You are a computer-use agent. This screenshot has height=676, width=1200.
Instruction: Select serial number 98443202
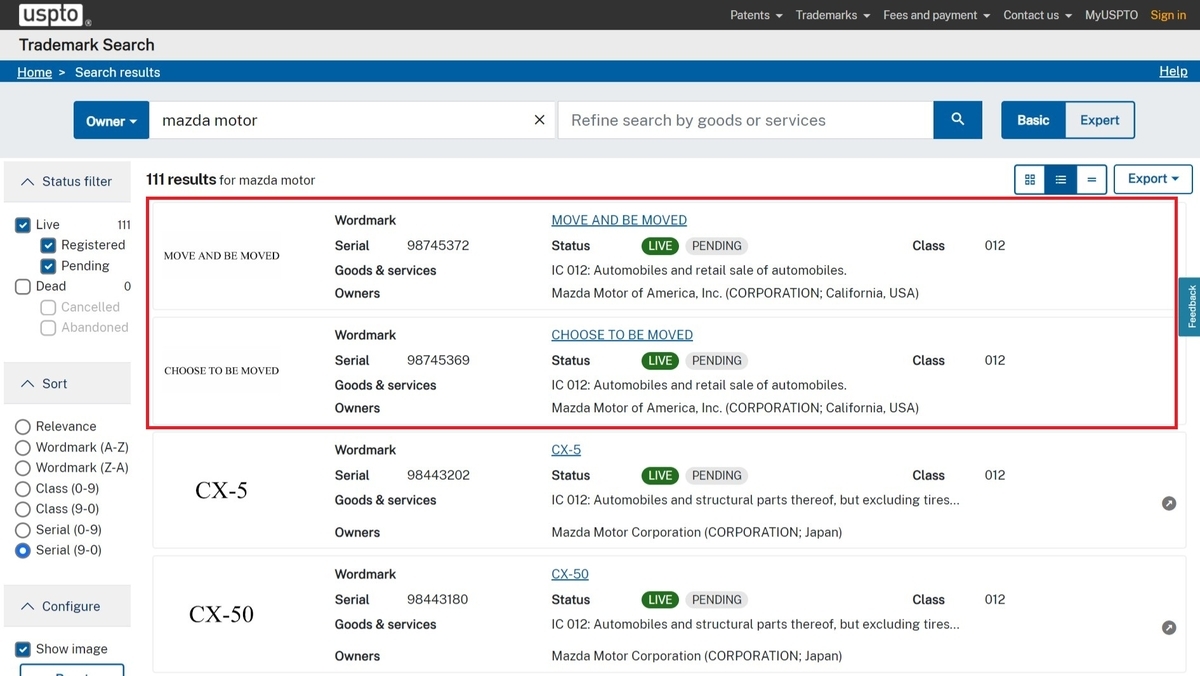click(438, 475)
